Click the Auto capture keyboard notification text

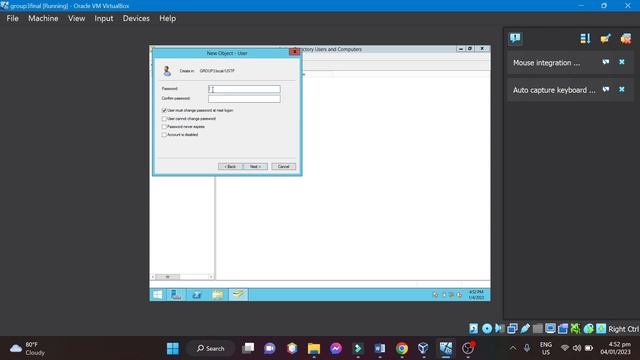[554, 90]
